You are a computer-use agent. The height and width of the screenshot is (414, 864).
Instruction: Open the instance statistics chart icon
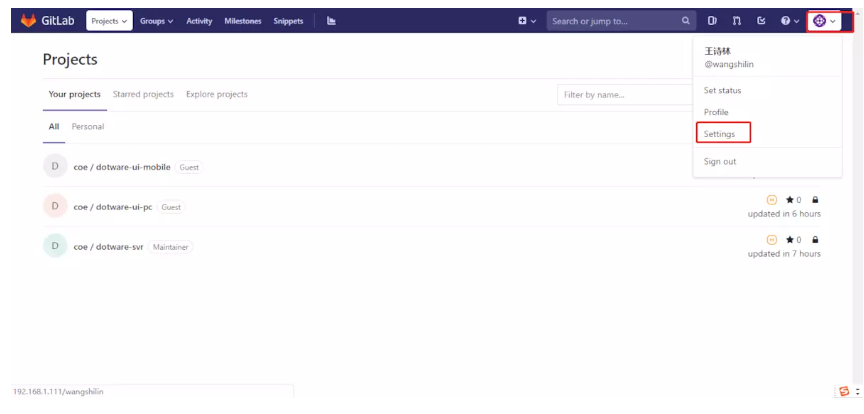tap(331, 20)
